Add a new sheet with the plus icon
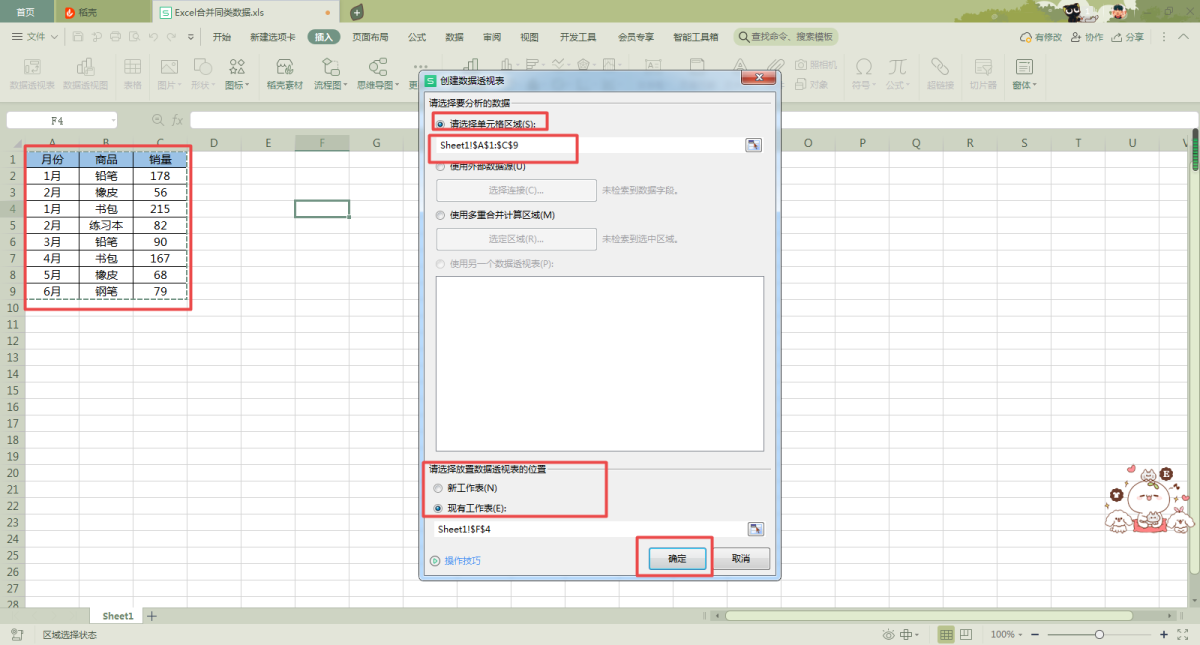 (x=152, y=616)
